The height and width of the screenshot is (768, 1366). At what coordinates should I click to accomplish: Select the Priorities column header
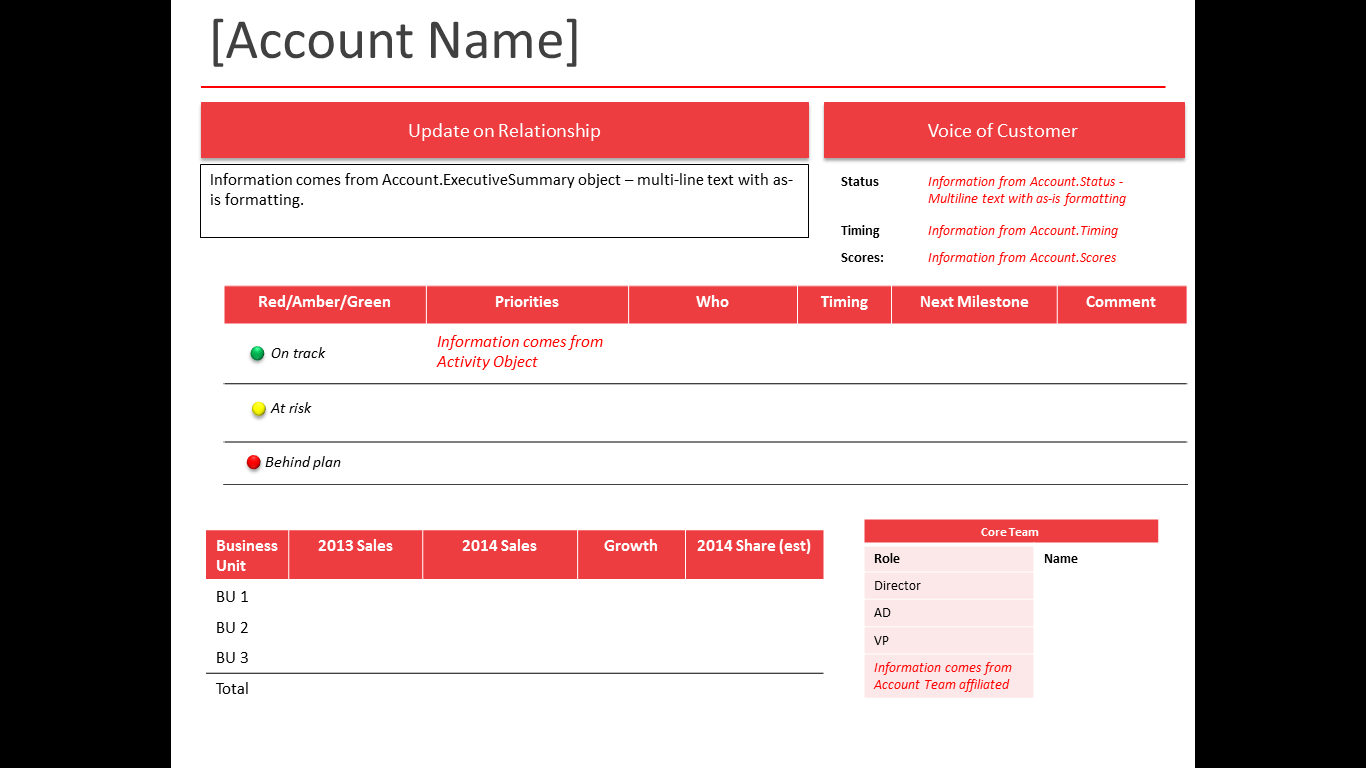[x=527, y=302]
